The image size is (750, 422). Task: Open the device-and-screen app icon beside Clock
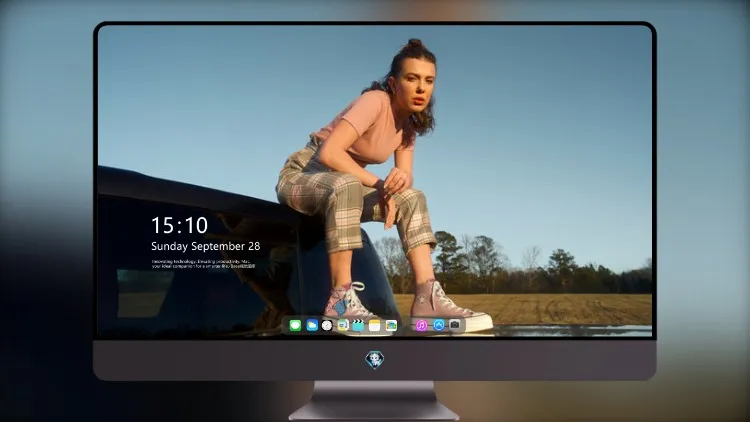coord(342,325)
